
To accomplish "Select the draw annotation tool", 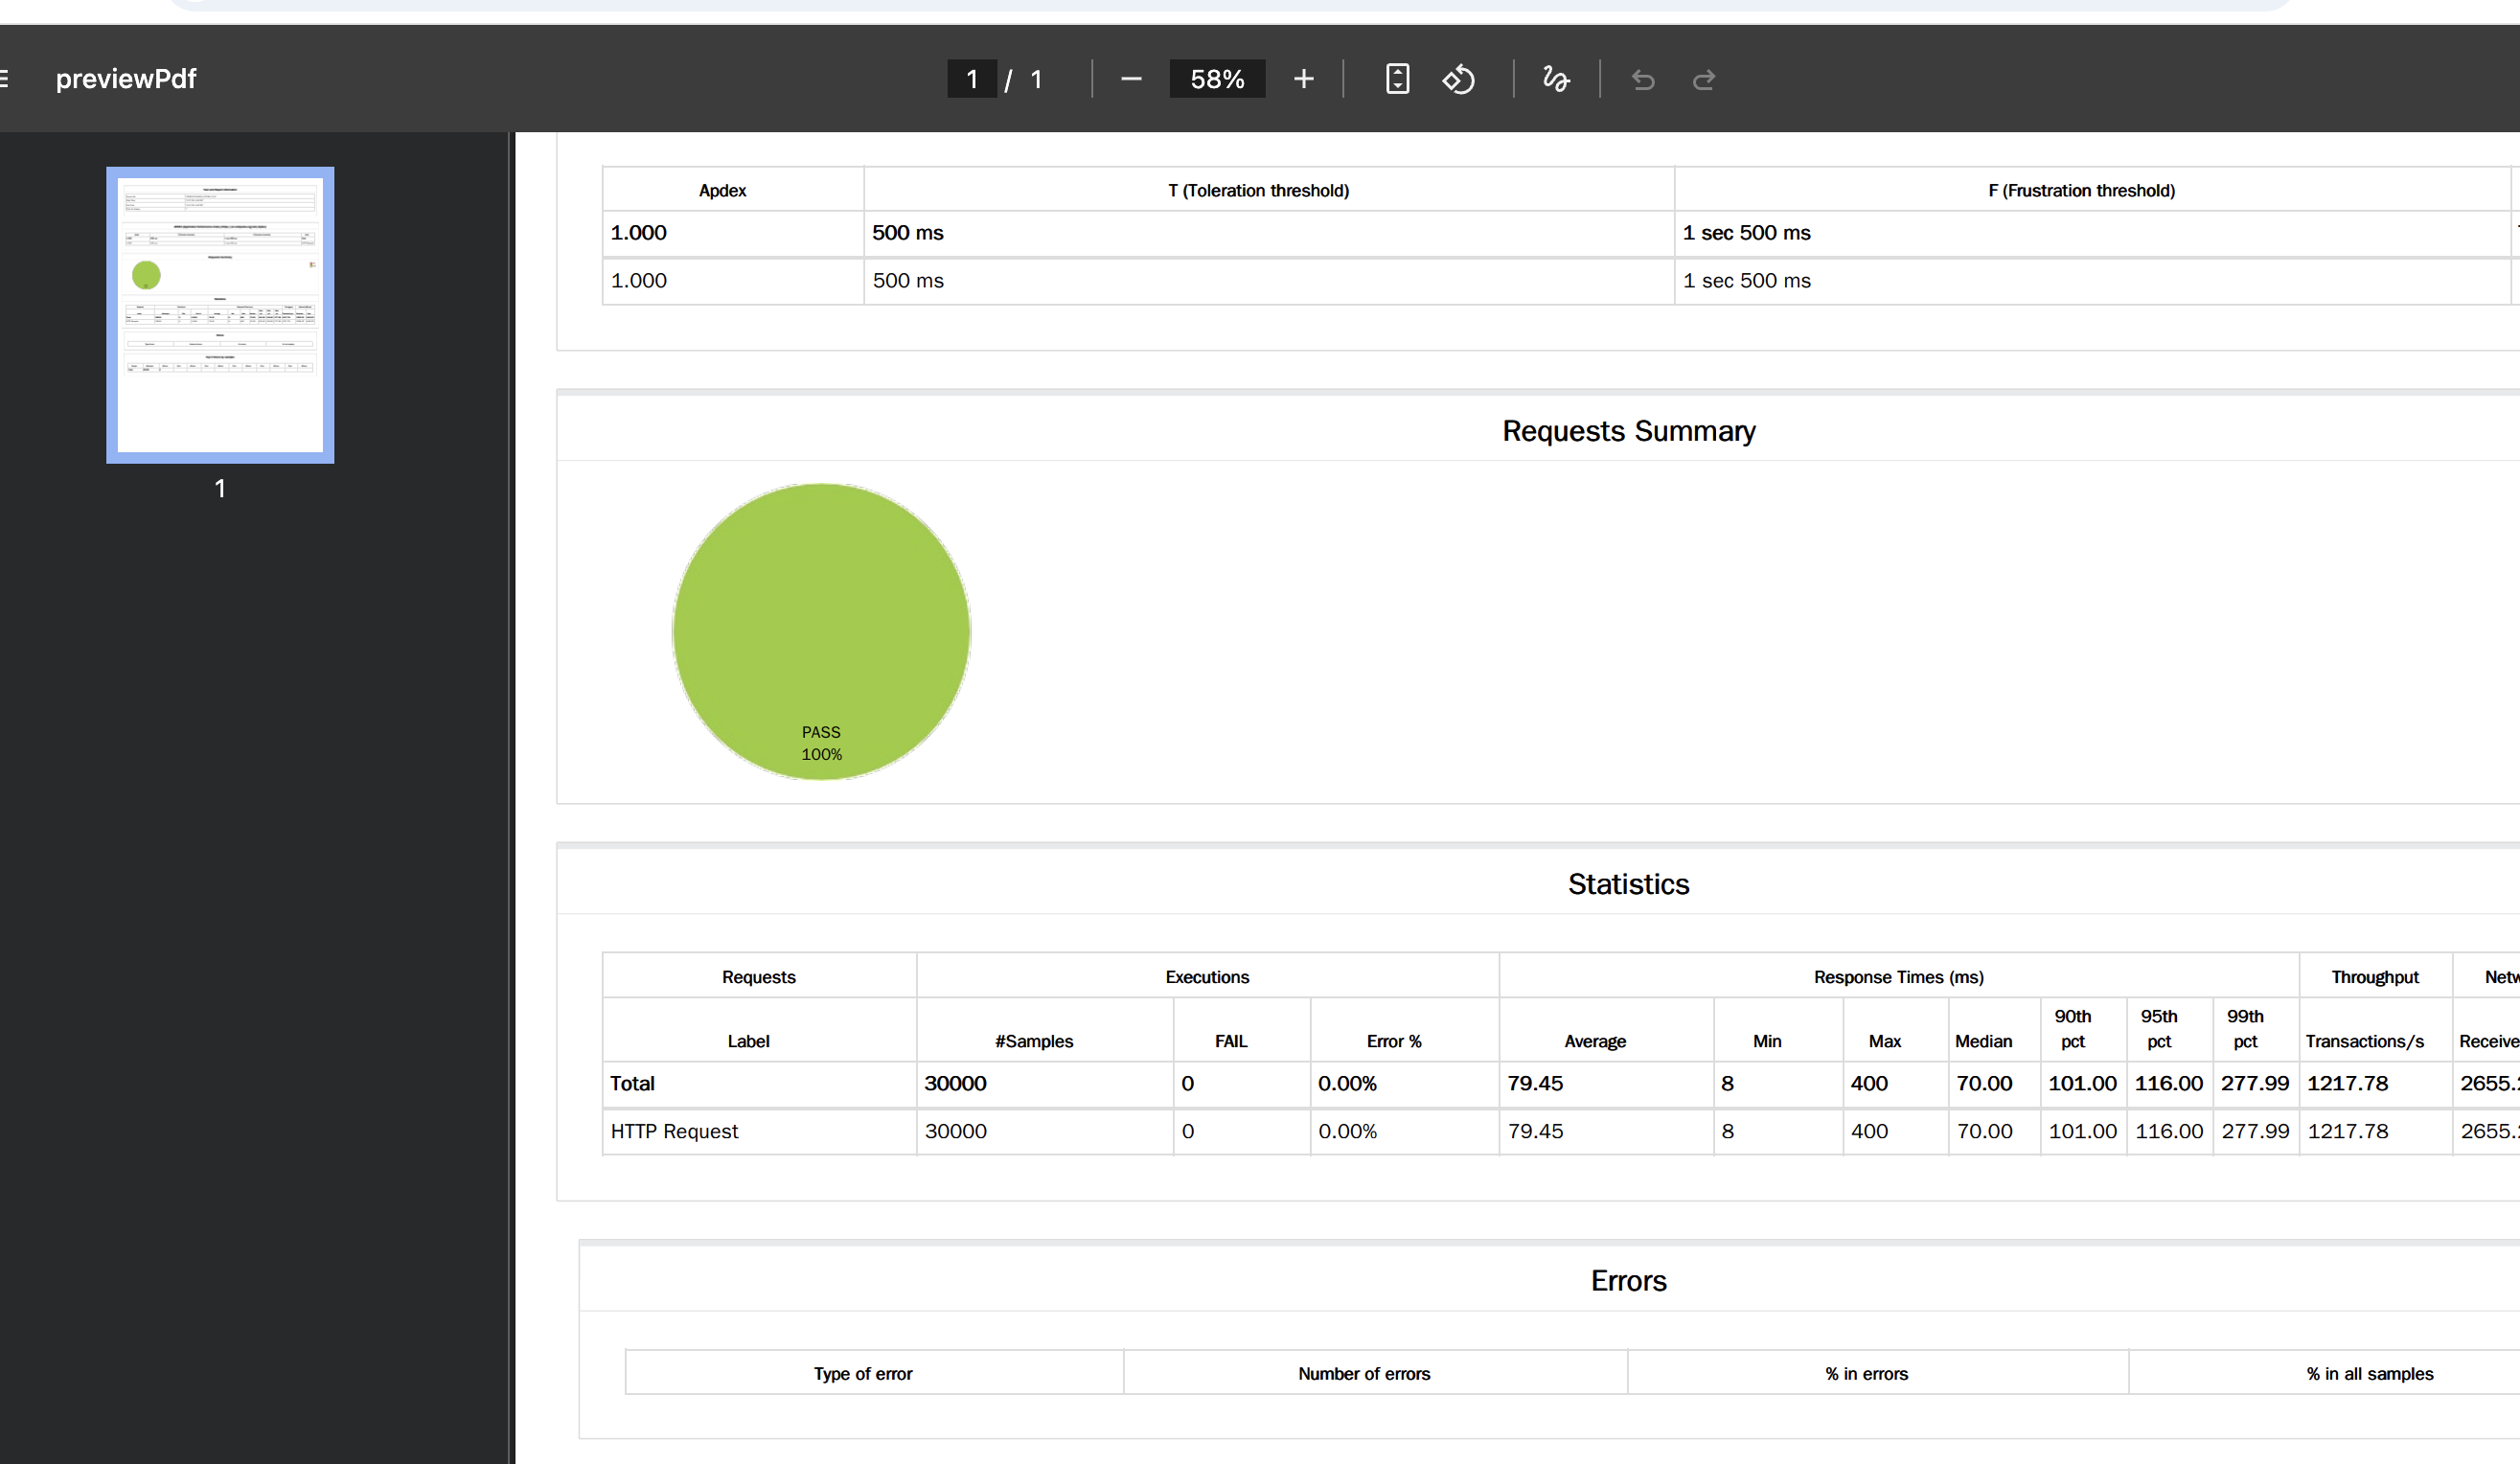I will point(1555,79).
